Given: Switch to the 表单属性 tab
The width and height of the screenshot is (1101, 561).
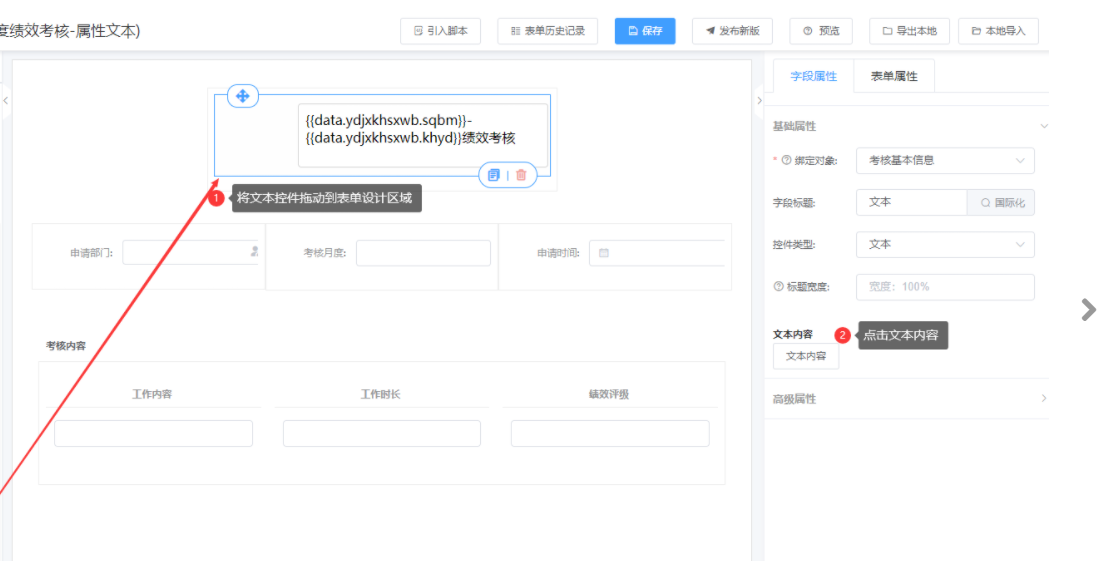Looking at the screenshot, I should click(x=893, y=76).
